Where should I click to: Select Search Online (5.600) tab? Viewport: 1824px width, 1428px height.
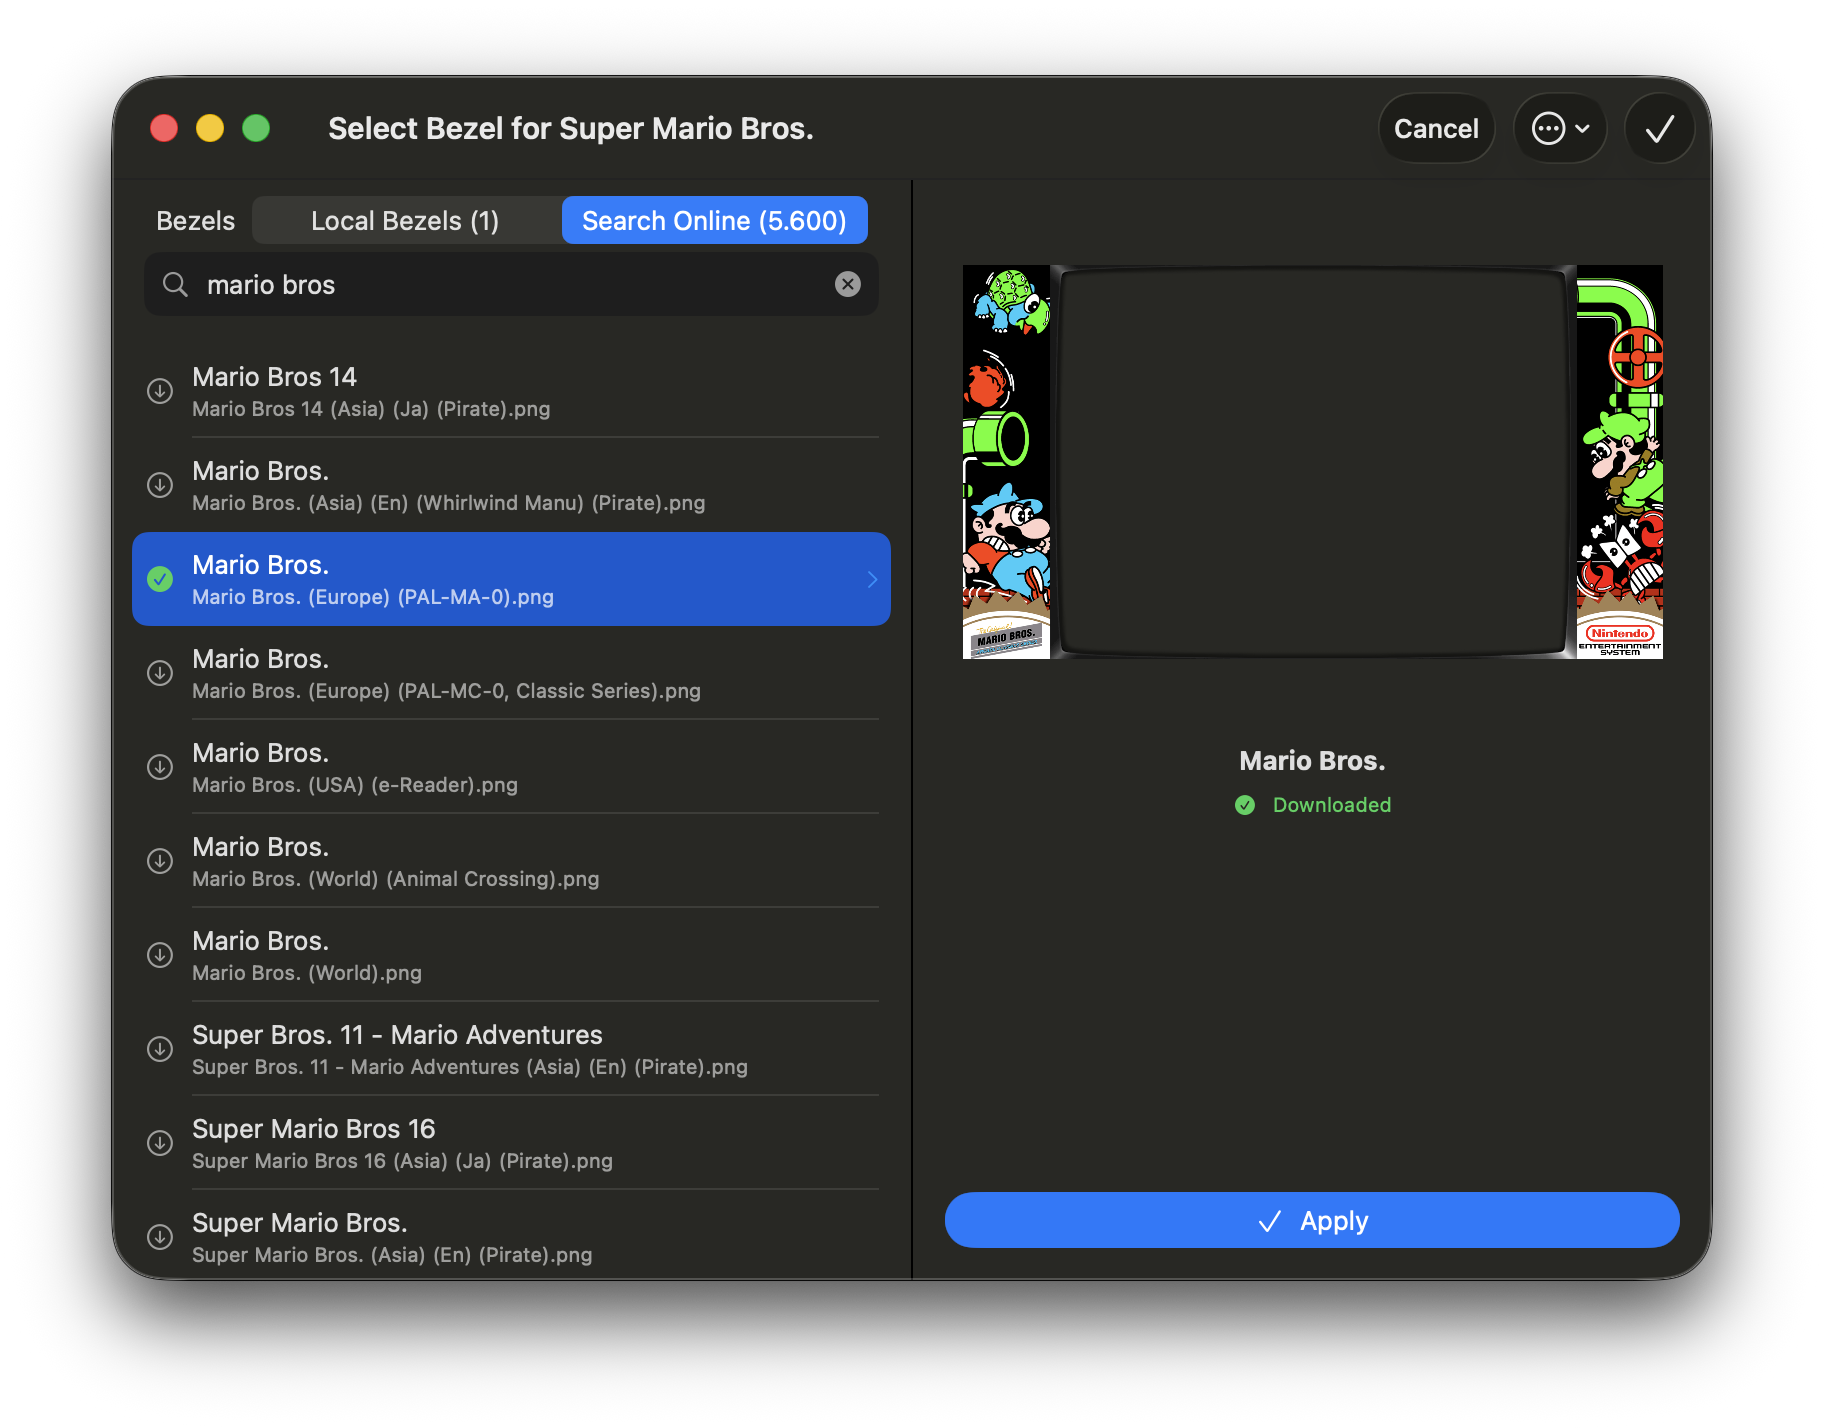(x=714, y=220)
